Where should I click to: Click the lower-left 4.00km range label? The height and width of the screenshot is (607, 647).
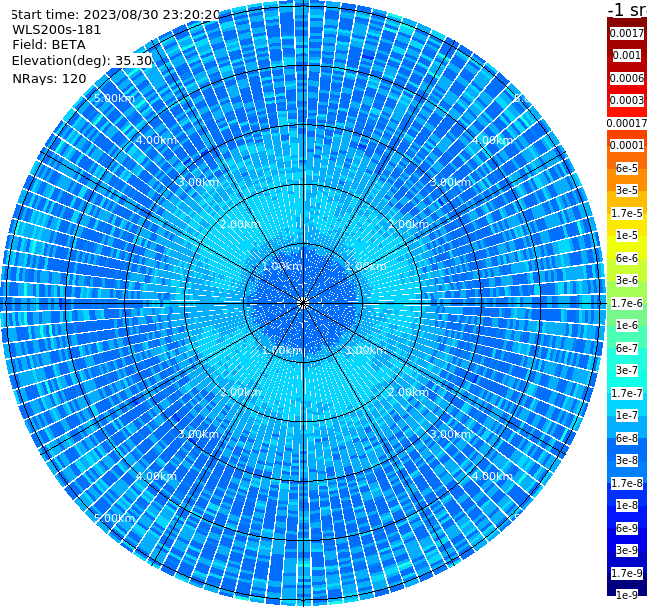coord(156,476)
